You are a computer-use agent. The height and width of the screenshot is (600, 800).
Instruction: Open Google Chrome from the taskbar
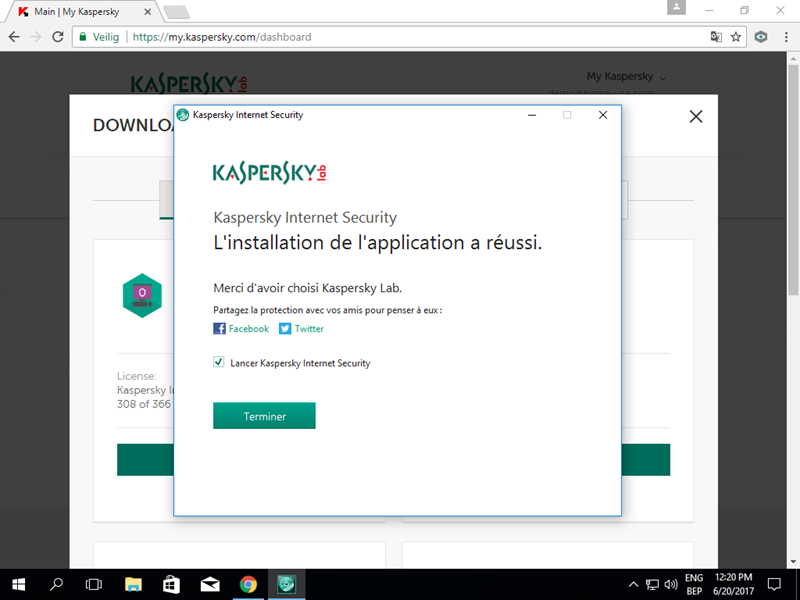pos(248,584)
